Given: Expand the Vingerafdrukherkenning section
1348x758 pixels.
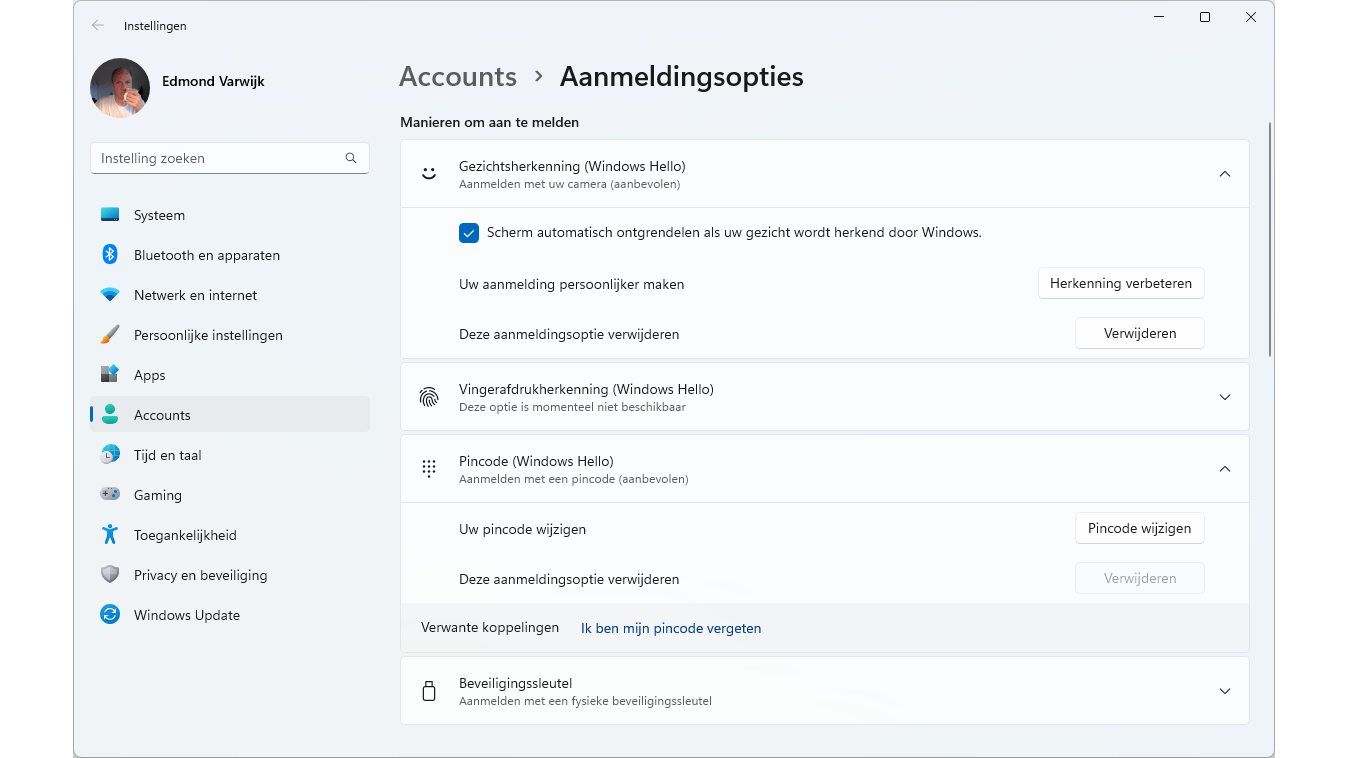Looking at the screenshot, I should (x=1225, y=397).
